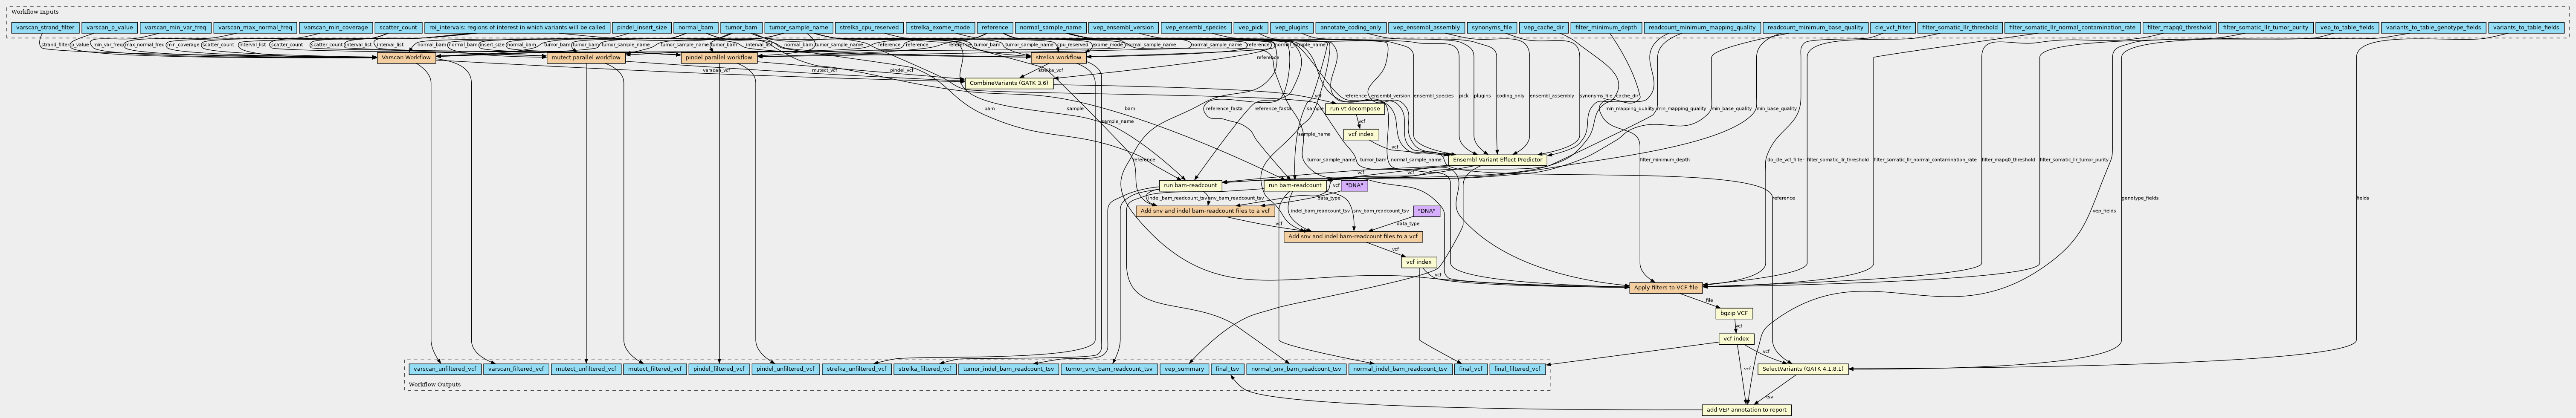Click normal_indel_bam_readcount_tsv output node
Viewport: 2576px width, 418px height.
tap(1400, 369)
